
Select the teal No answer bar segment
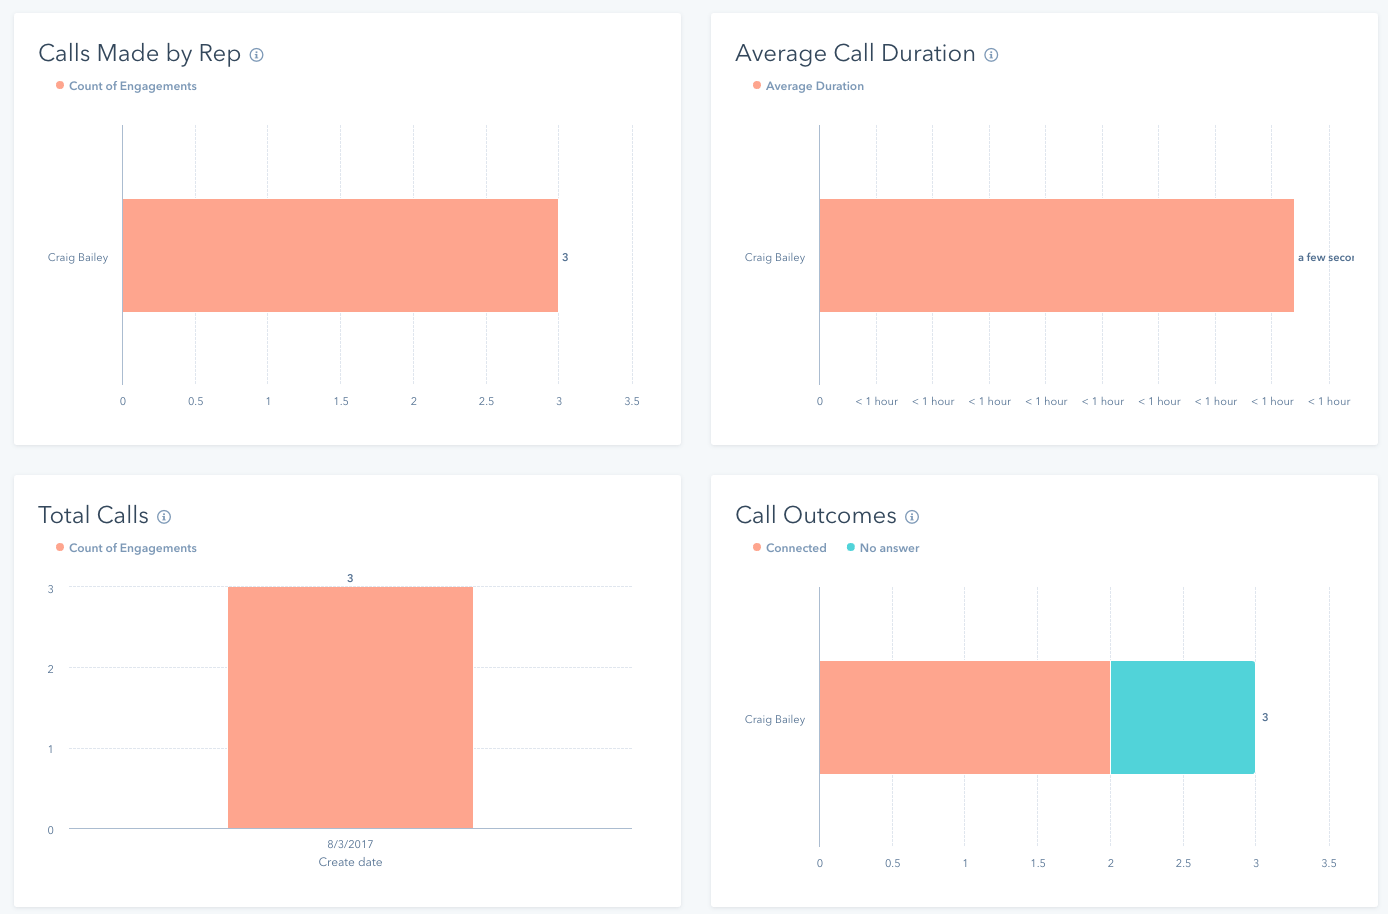(1182, 717)
